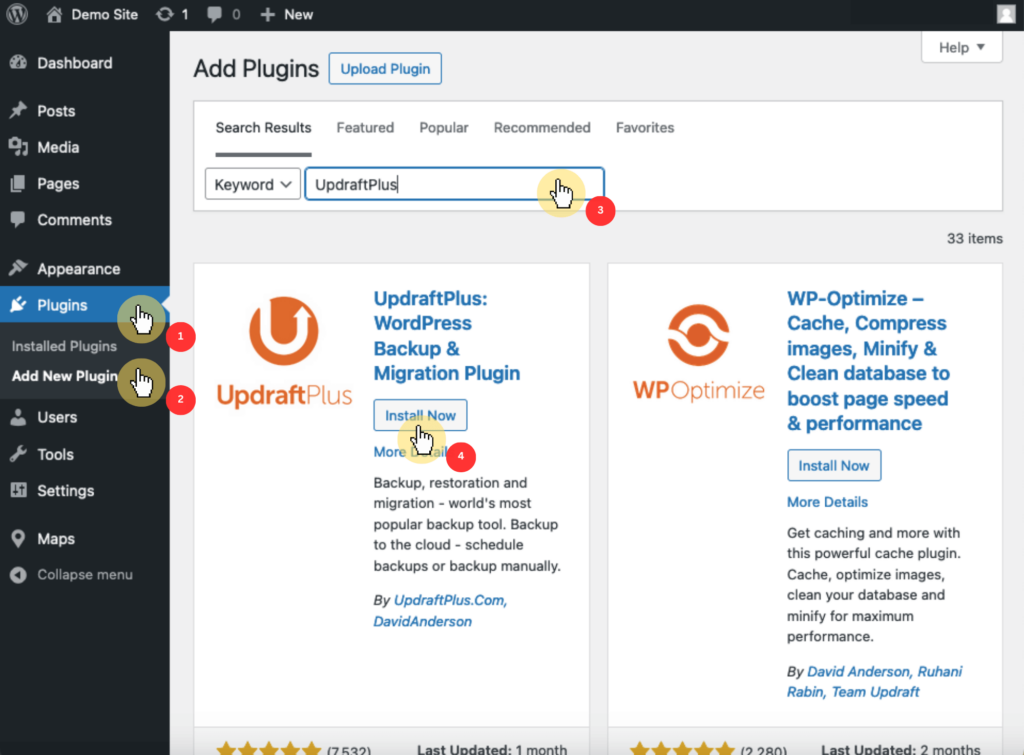This screenshot has height=755, width=1024.
Task: Open the user avatar icon
Action: coord(1006,14)
